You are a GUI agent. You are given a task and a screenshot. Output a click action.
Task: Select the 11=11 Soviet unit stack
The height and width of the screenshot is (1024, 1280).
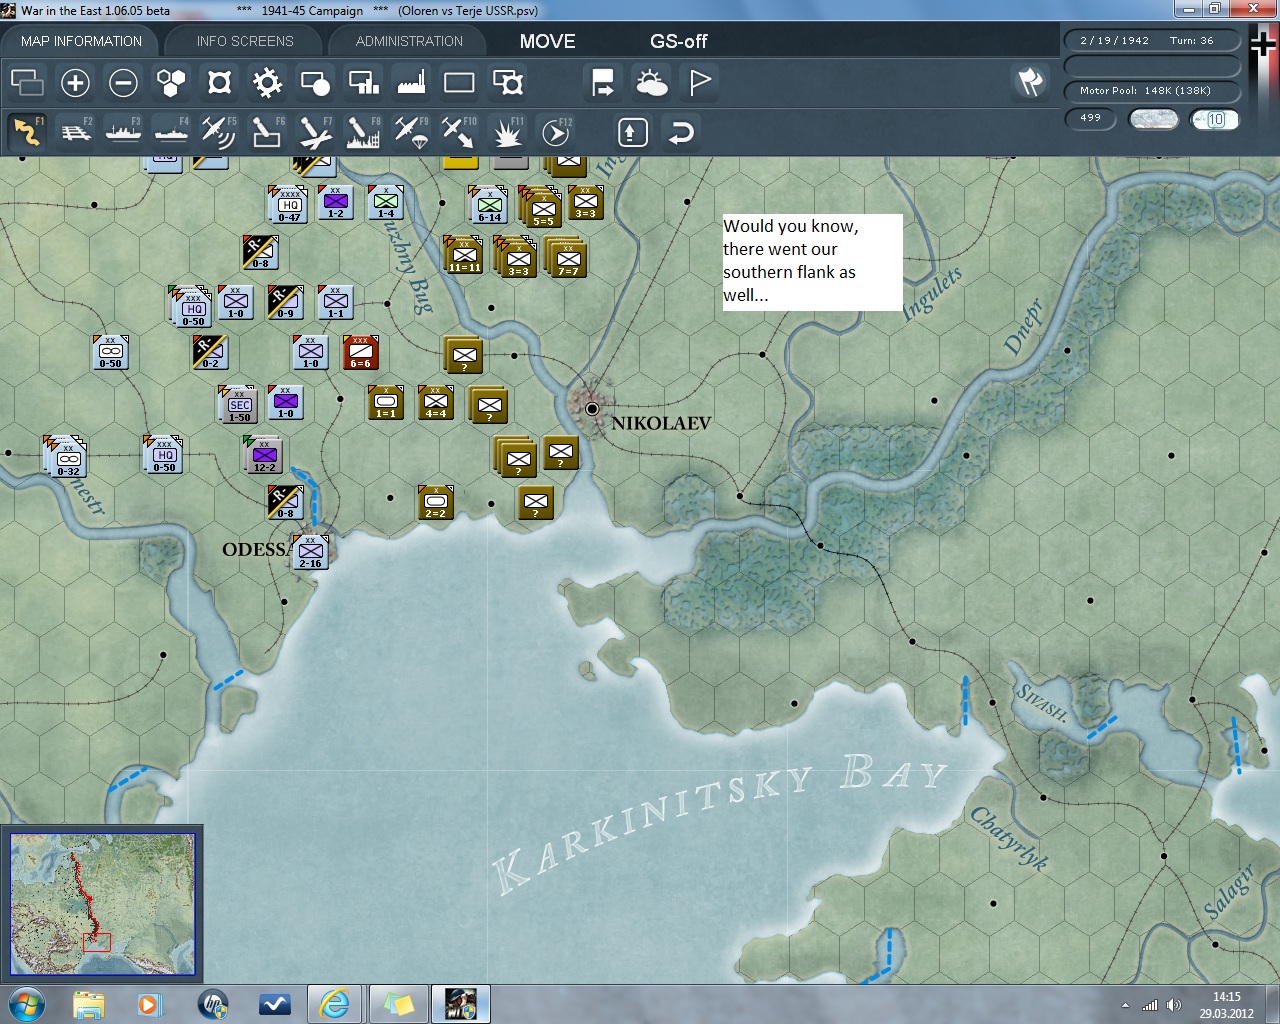tap(464, 255)
